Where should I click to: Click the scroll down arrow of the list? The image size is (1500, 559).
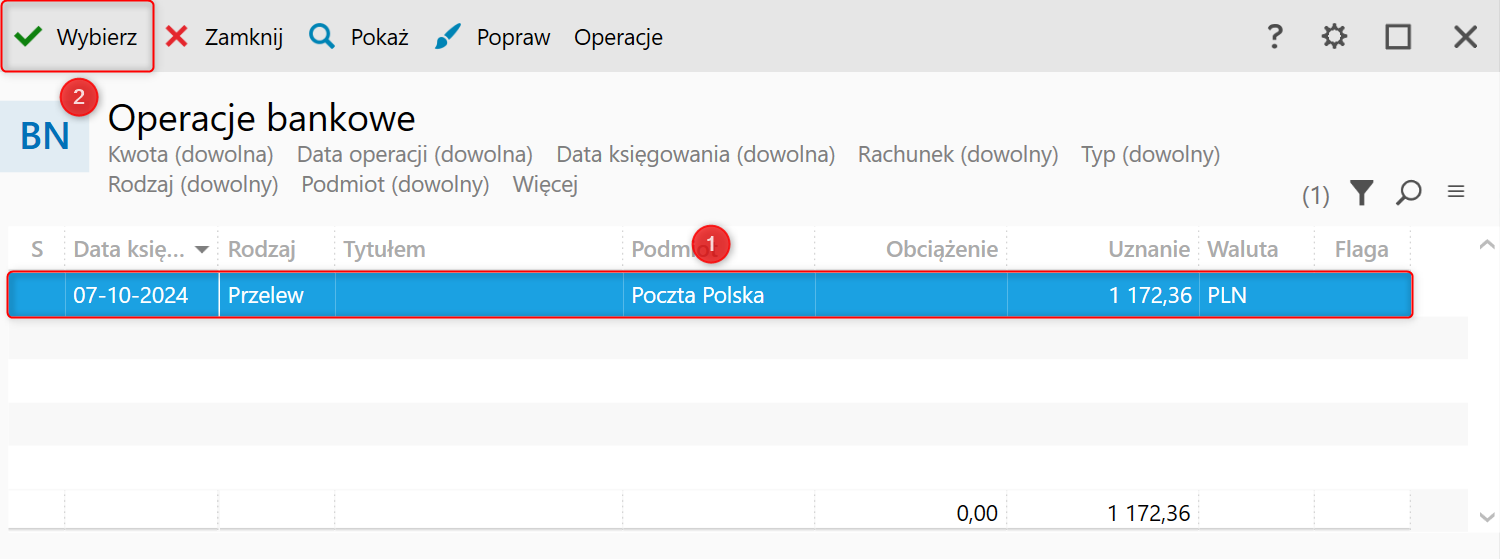tap(1487, 516)
